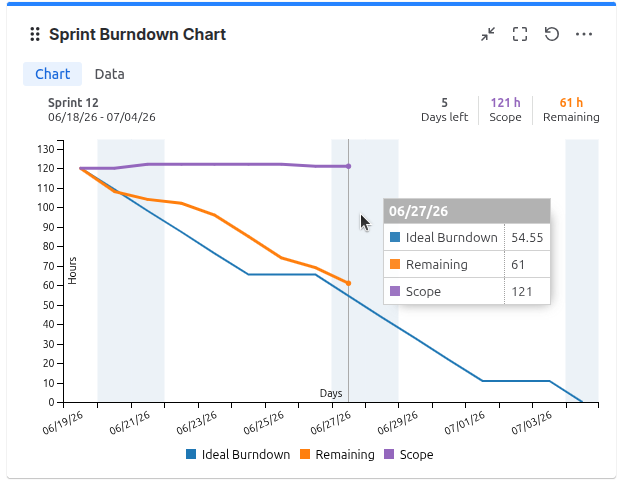
Task: Toggle the Remaining series in the legend
Action: pyautogui.click(x=337, y=455)
